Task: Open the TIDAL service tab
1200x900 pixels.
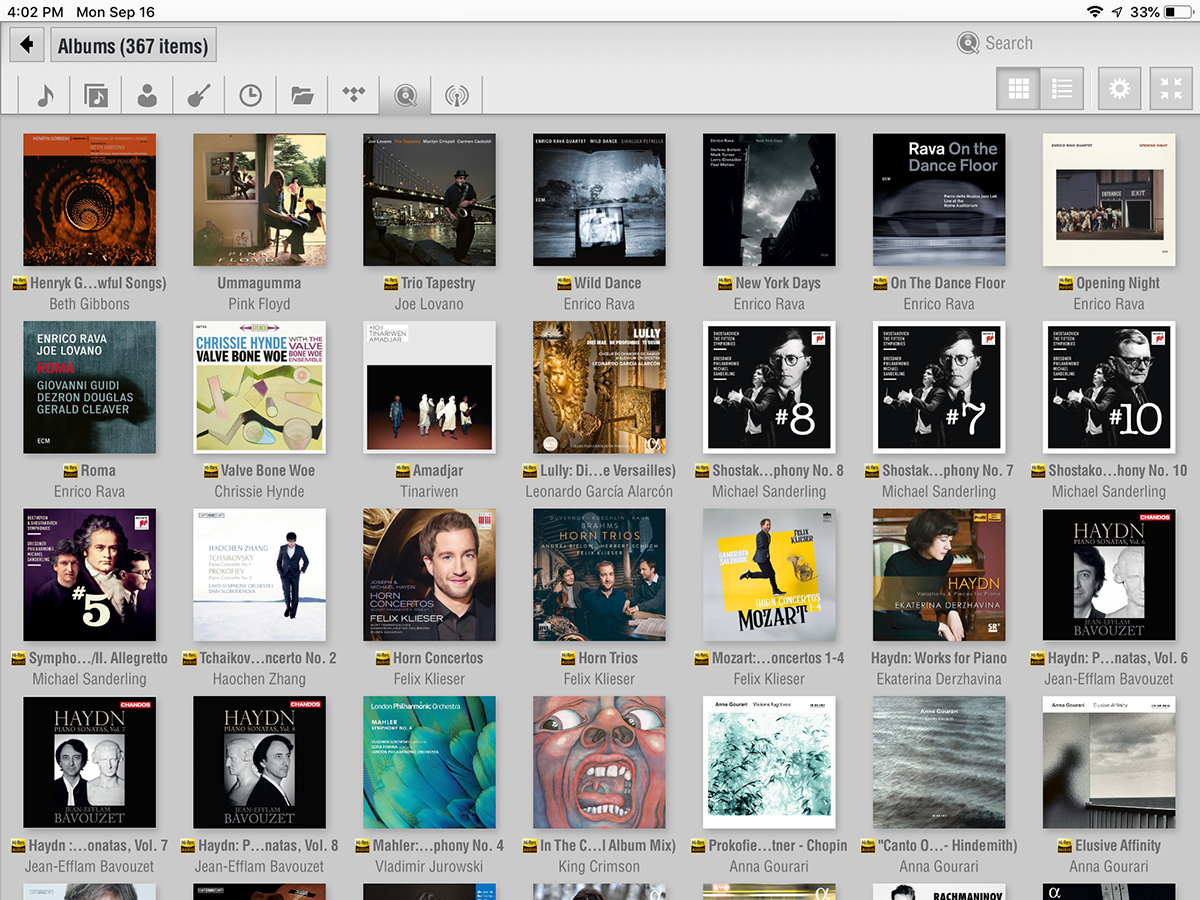Action: [354, 95]
